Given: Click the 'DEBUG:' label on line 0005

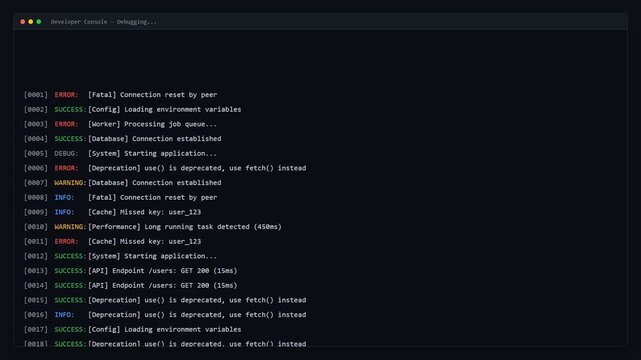Looking at the screenshot, I should point(66,154).
